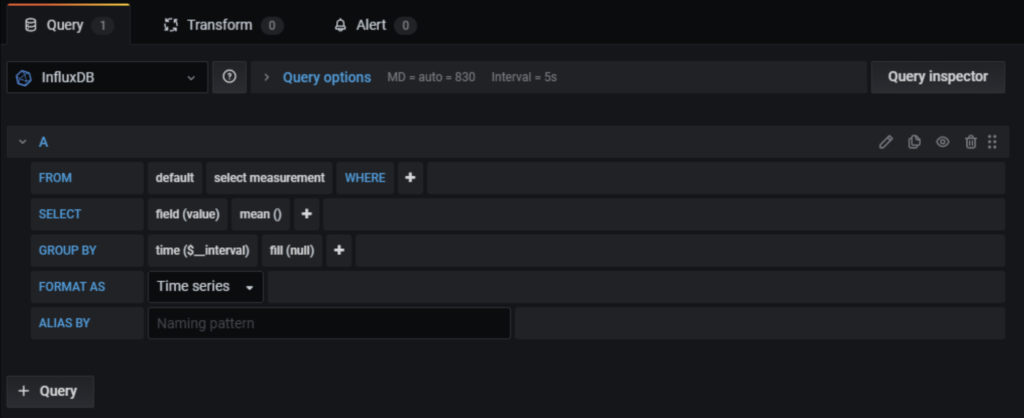Switch to the Transform tab

point(222,25)
